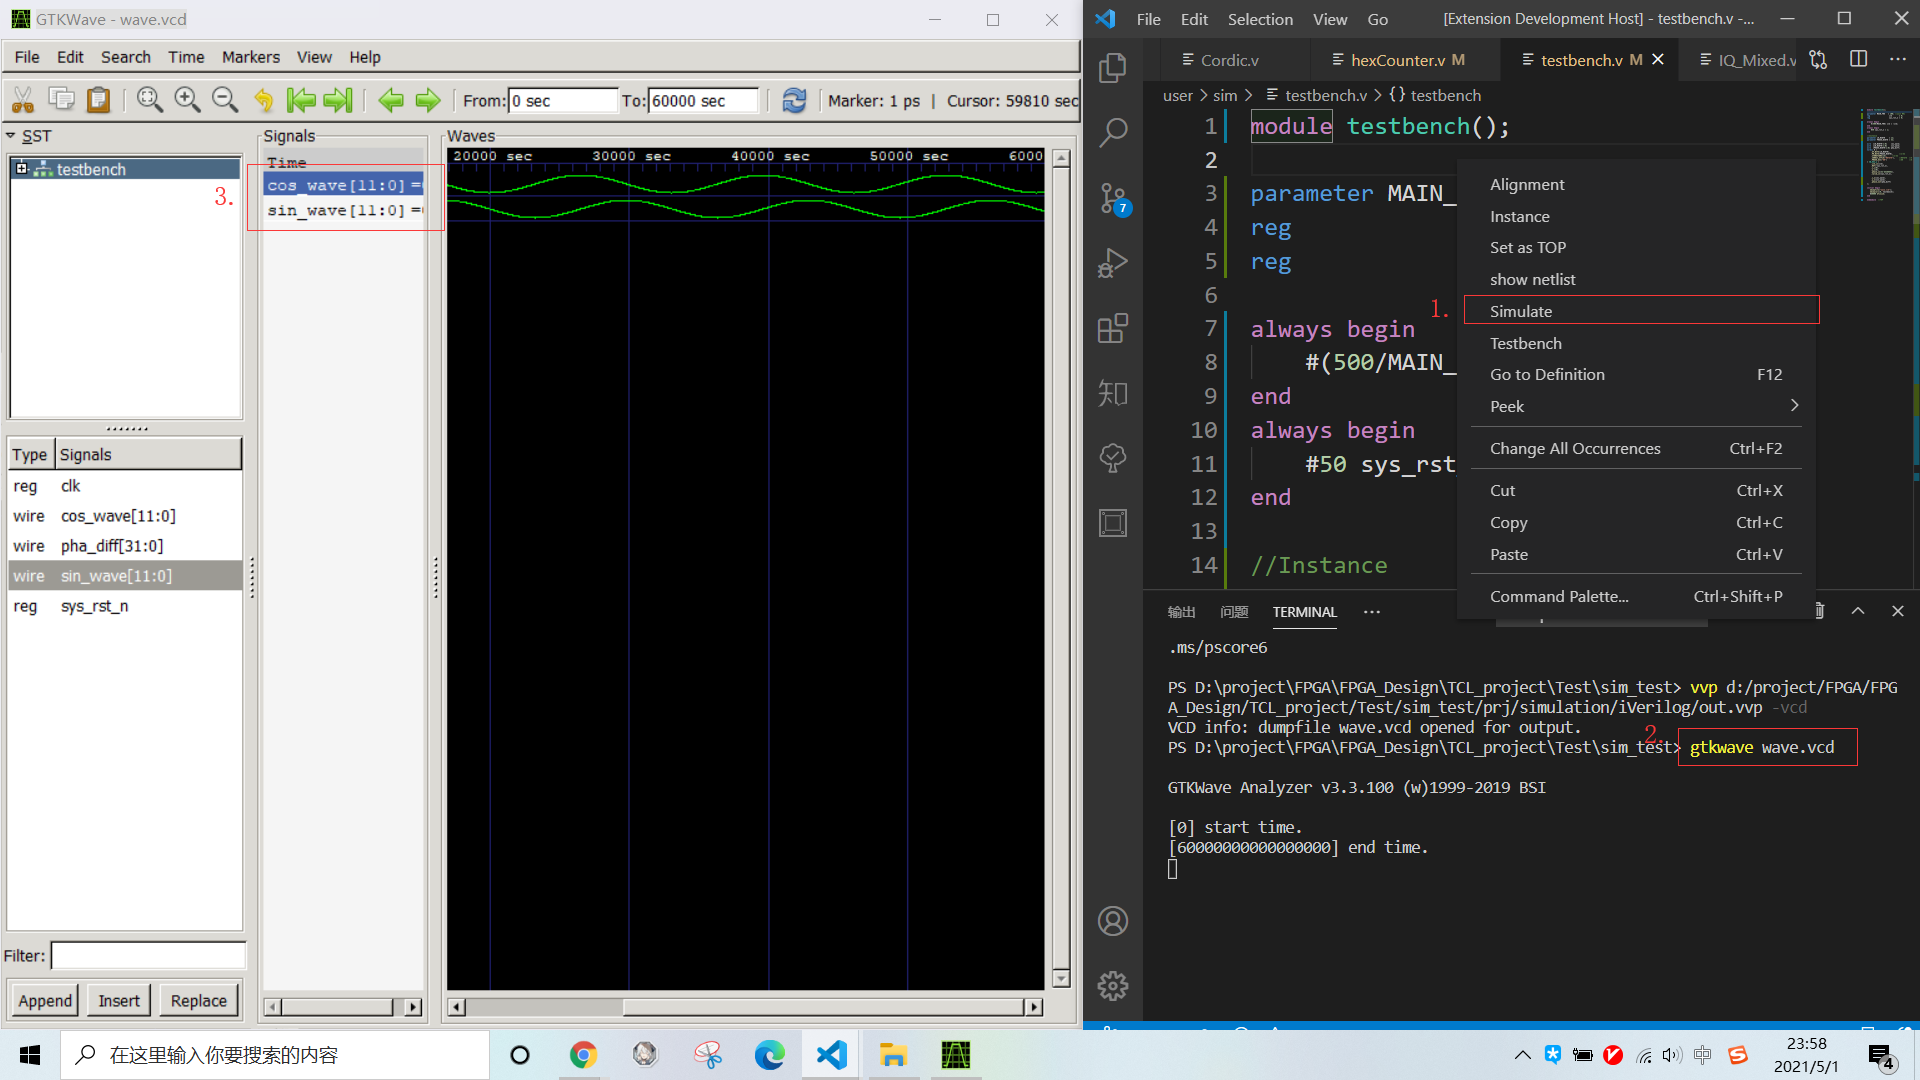Select the pha_diff[31:0] wire row
This screenshot has height=1080, width=1920.
pos(112,546)
